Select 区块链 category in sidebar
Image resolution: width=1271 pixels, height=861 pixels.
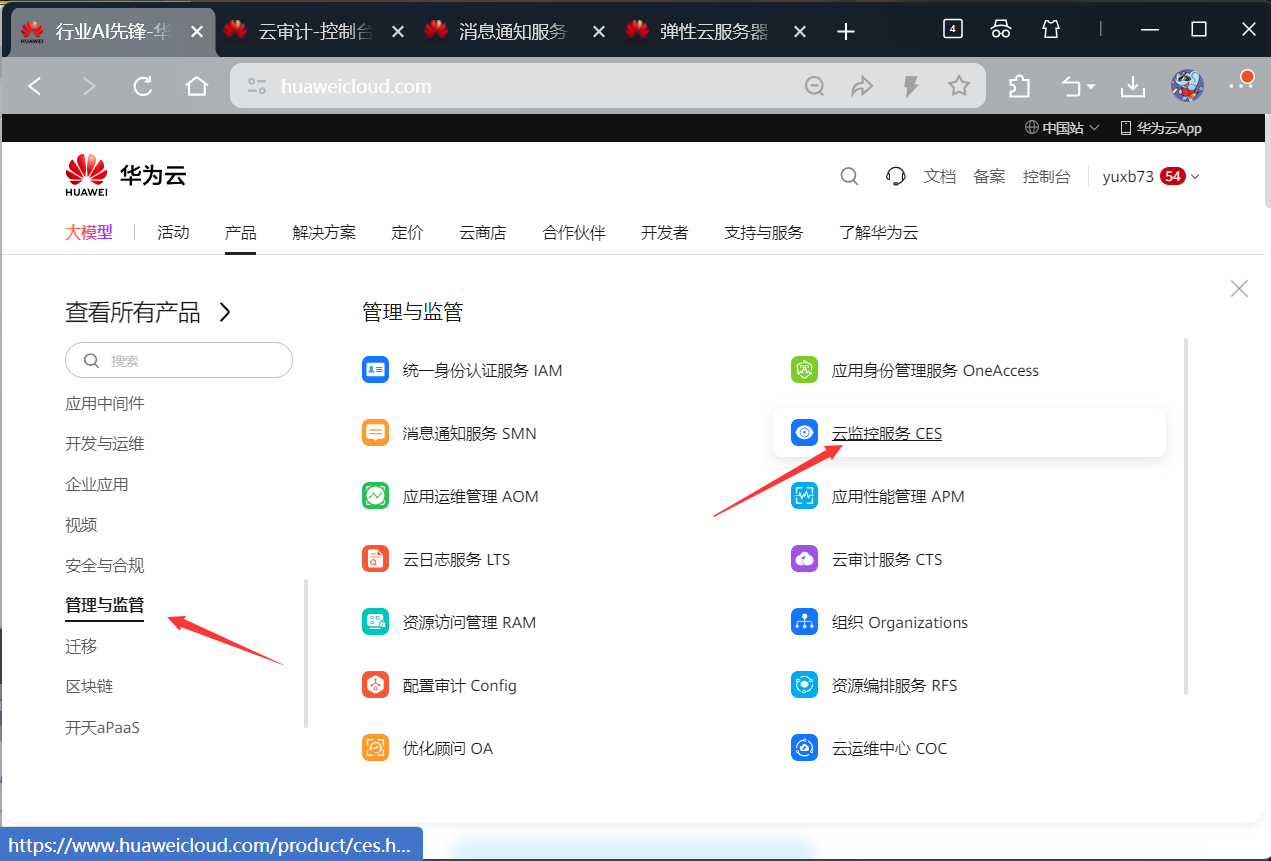coord(89,686)
